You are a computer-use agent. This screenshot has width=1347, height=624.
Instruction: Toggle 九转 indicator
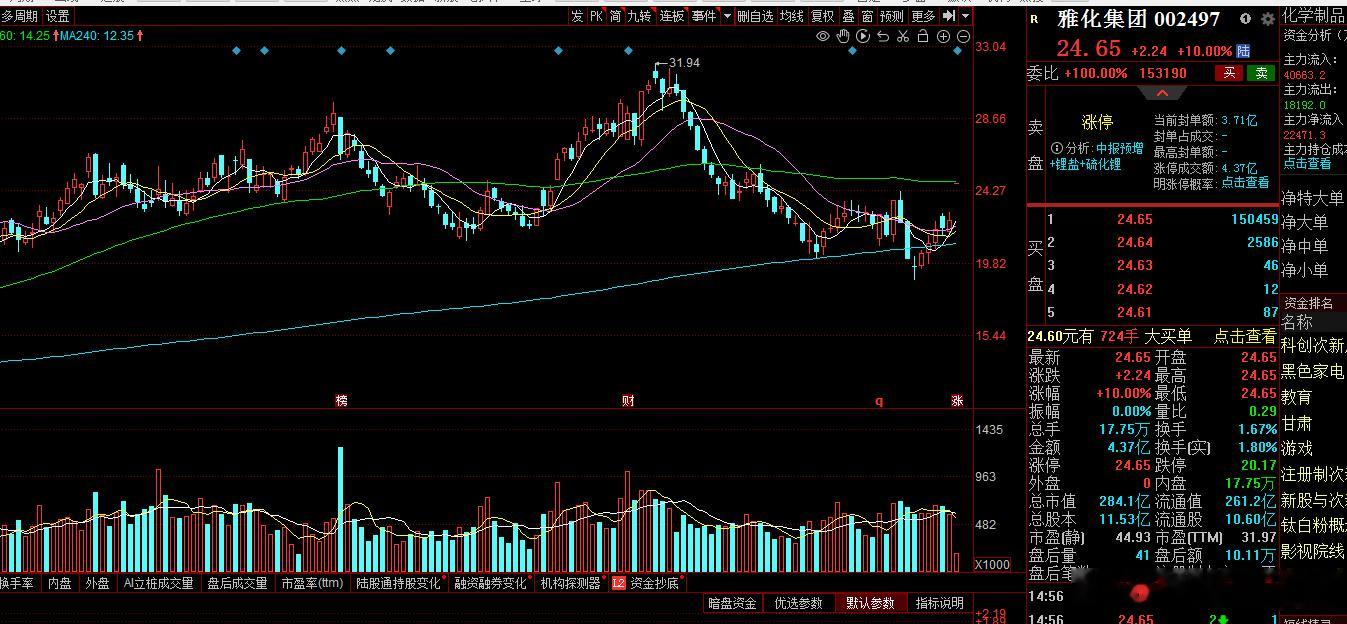pyautogui.click(x=640, y=15)
